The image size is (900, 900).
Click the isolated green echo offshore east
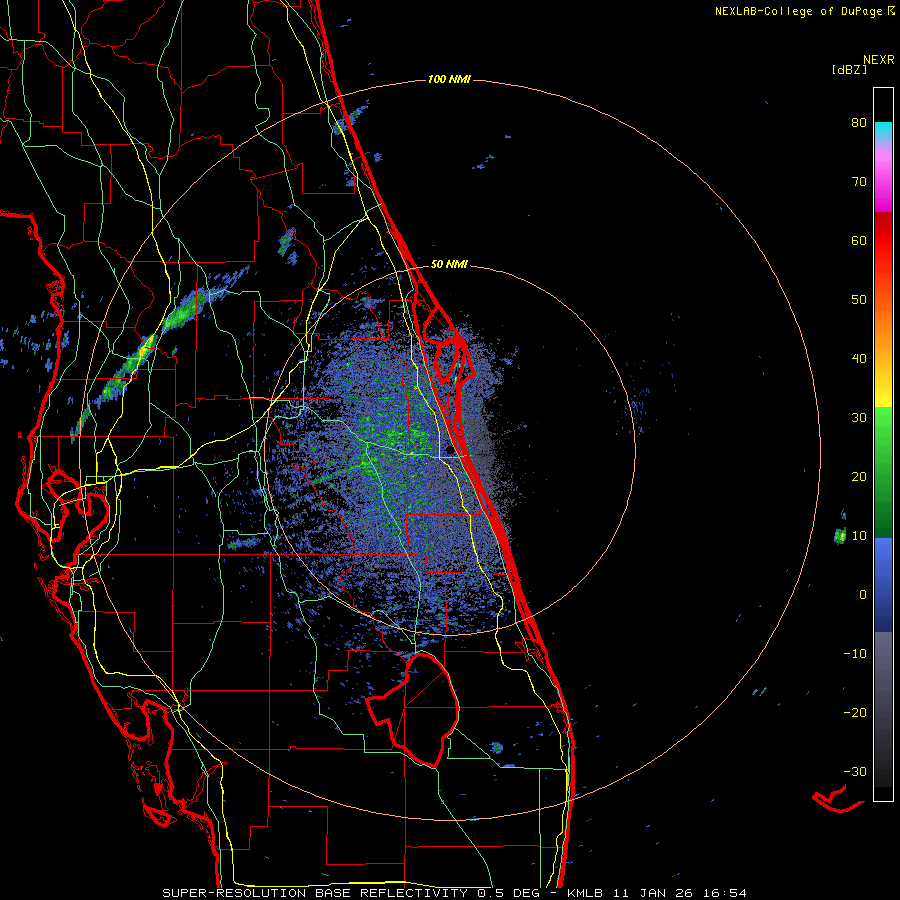(x=840, y=536)
